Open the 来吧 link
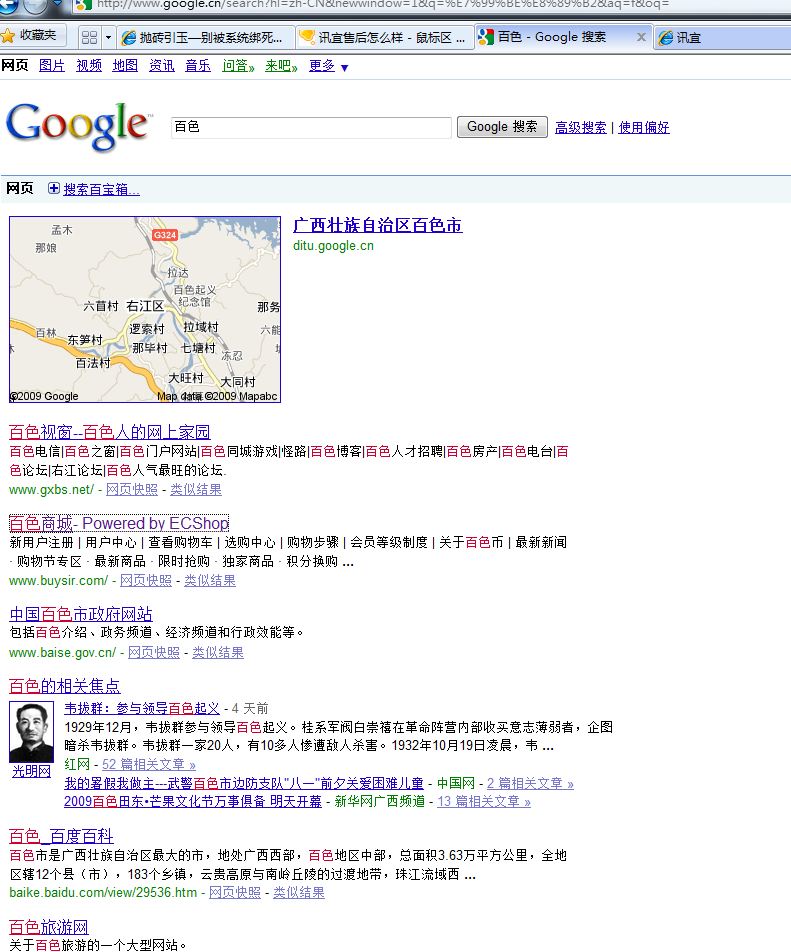The height and width of the screenshot is (952, 791). click(x=281, y=66)
